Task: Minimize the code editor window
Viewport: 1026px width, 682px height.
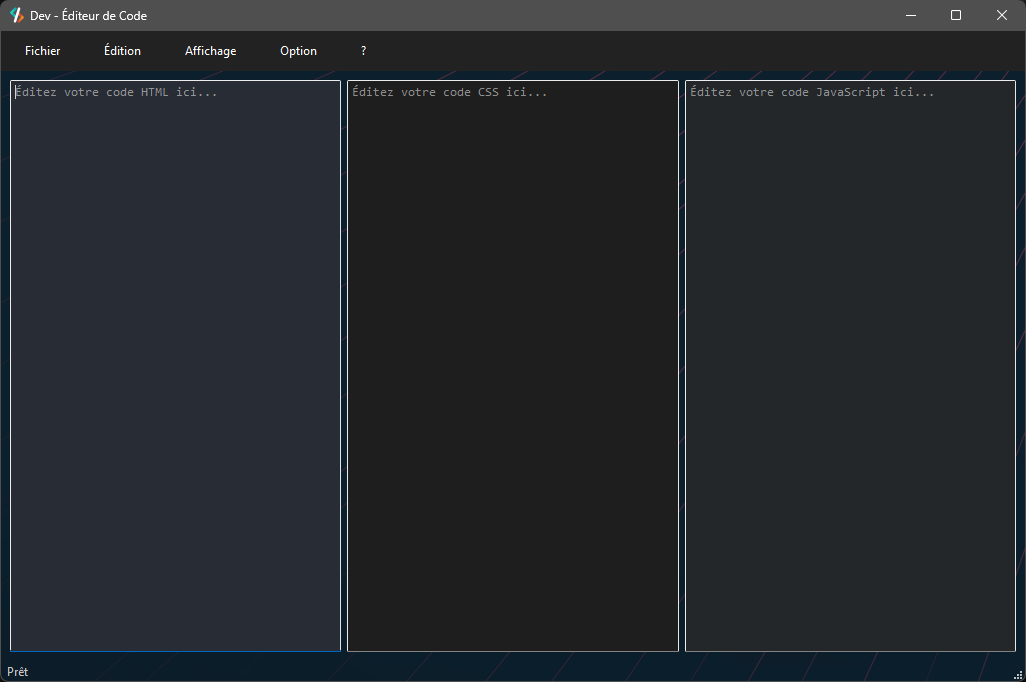Action: click(x=911, y=15)
